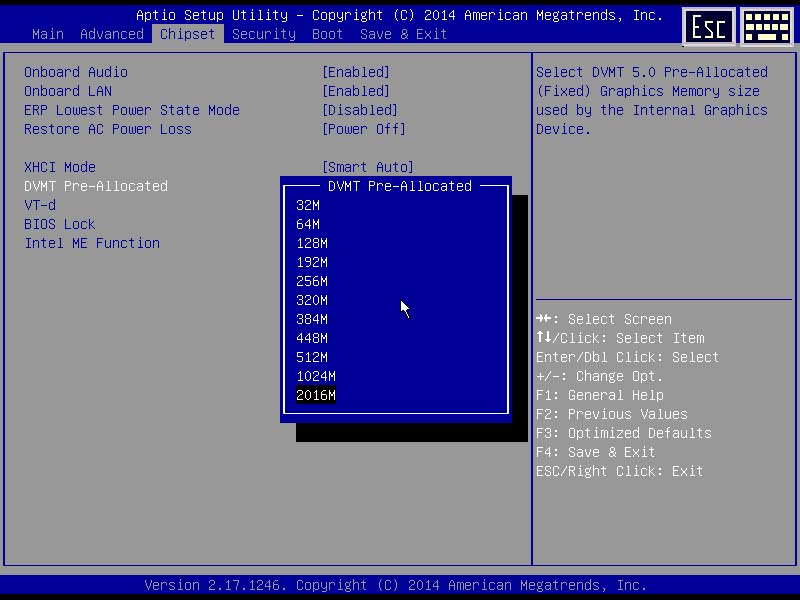Click F1: General Help hint
This screenshot has height=600, width=800.
(599, 395)
